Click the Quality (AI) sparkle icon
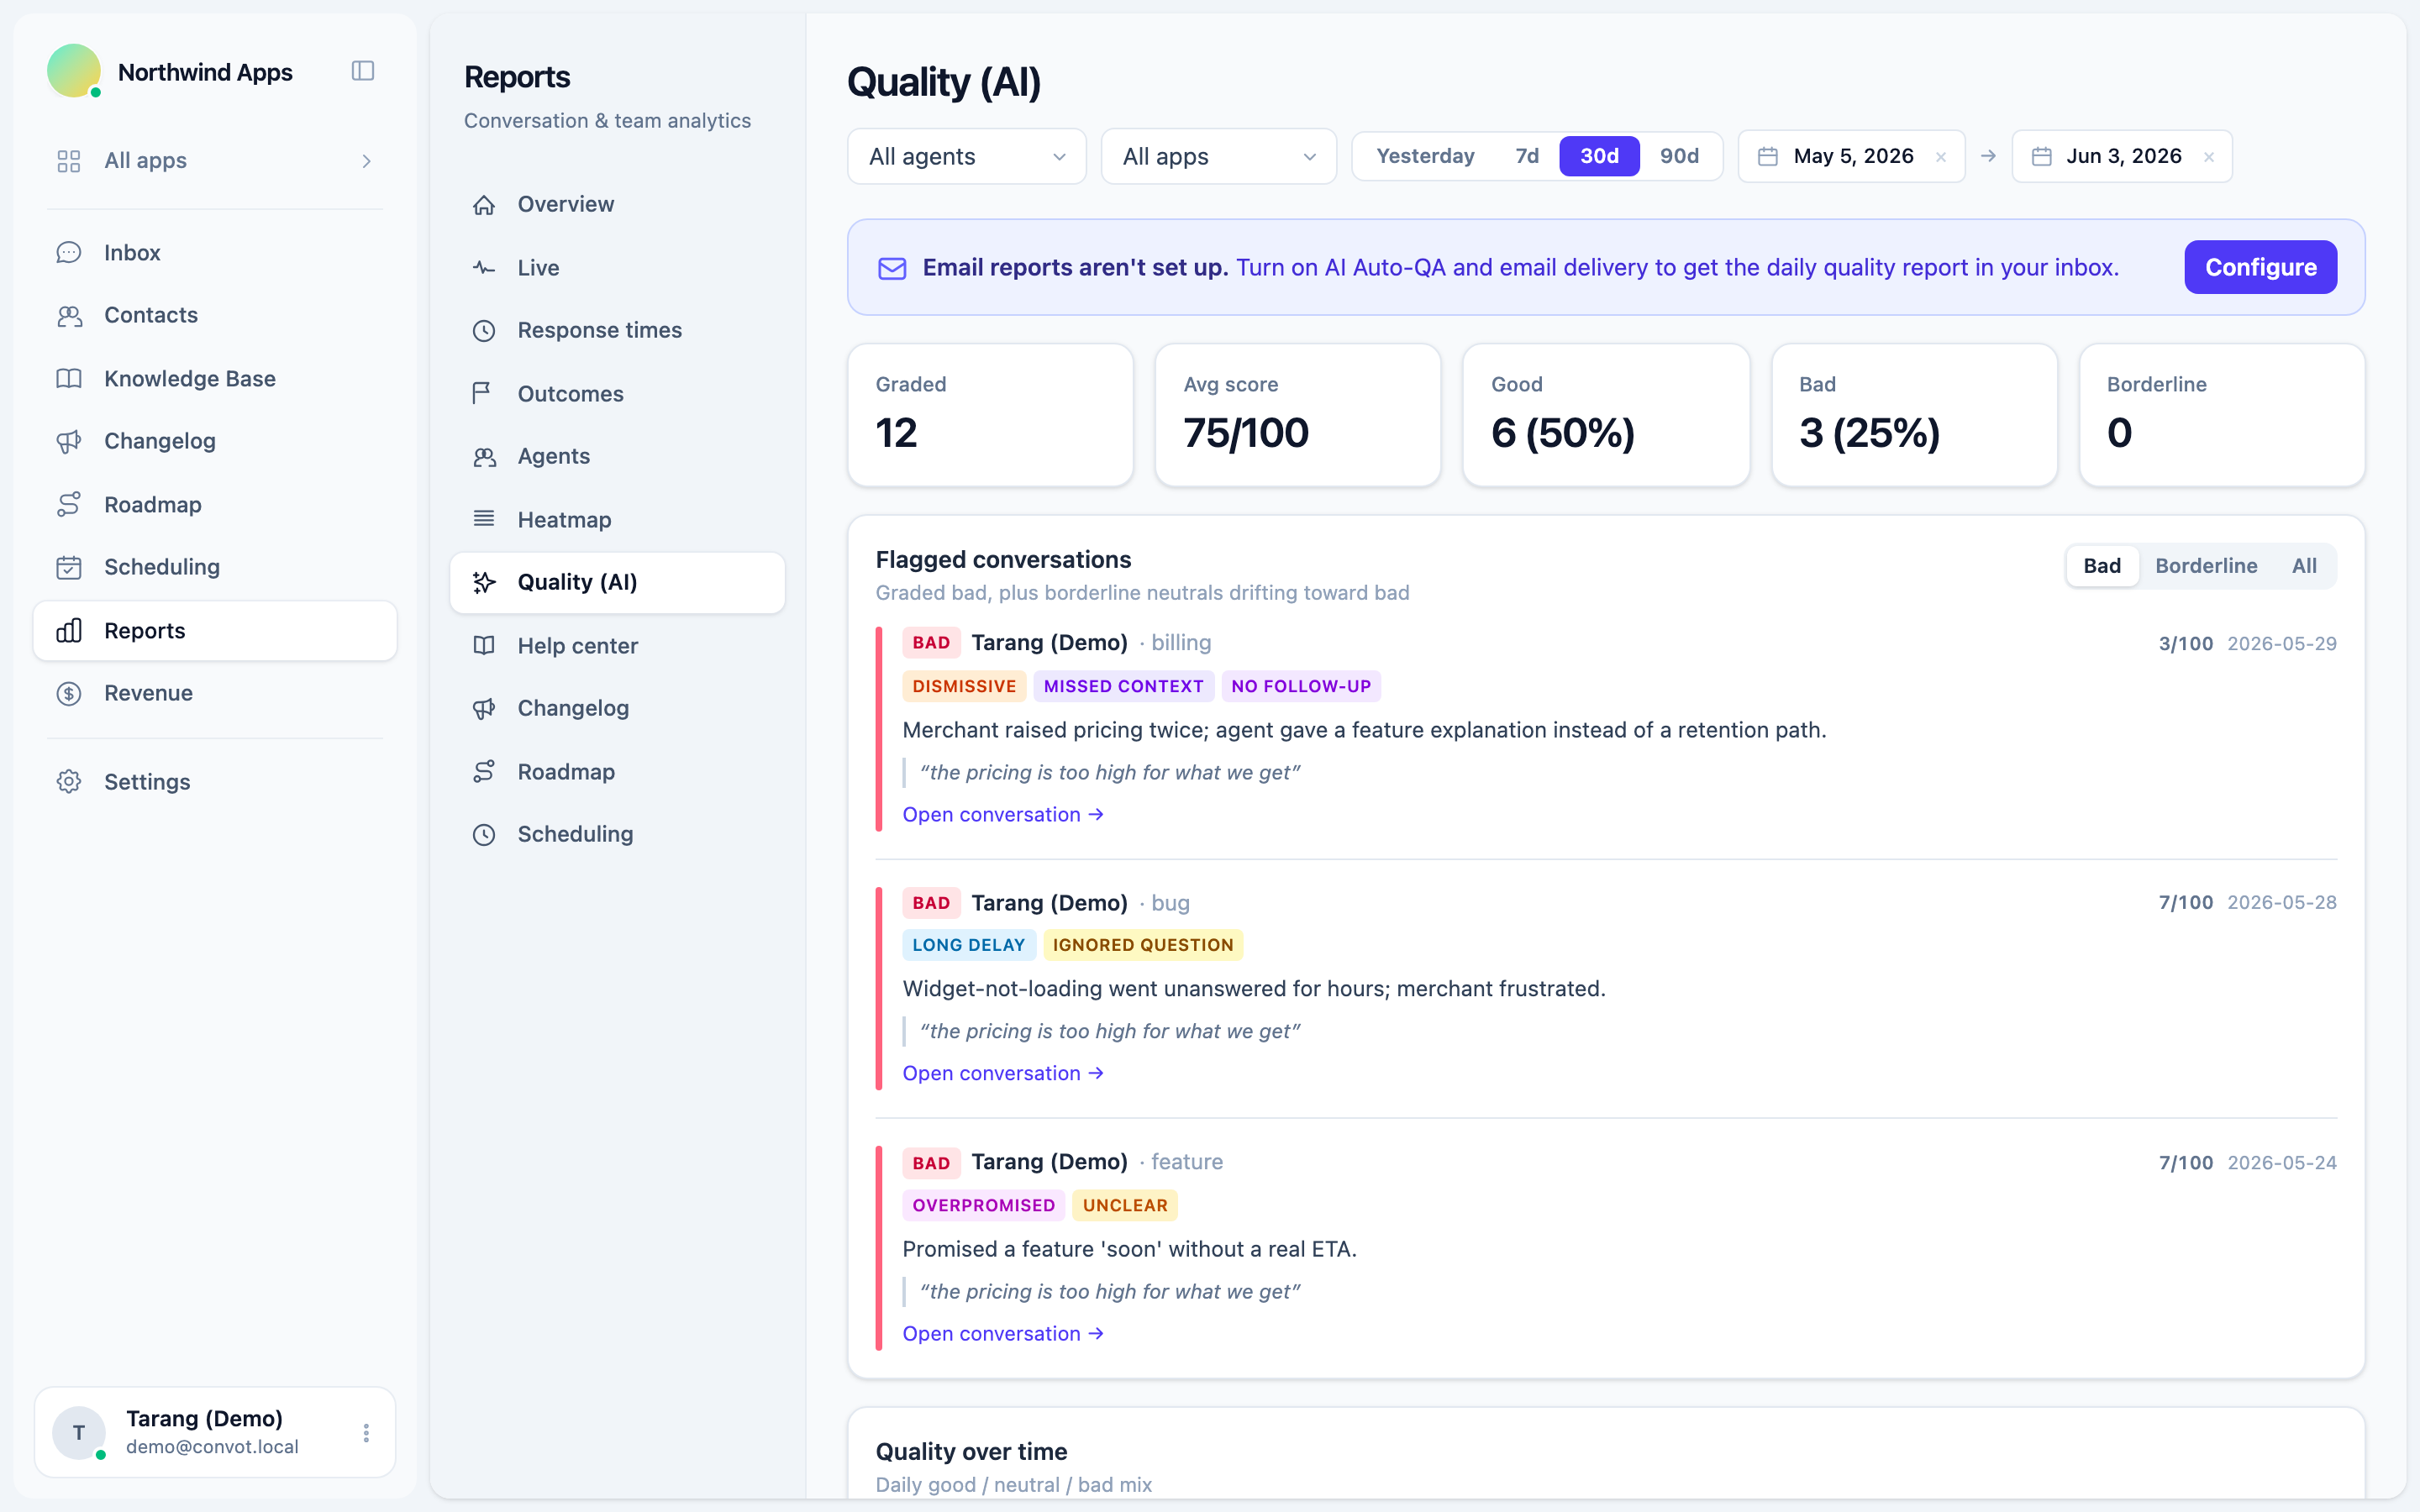 (x=484, y=583)
